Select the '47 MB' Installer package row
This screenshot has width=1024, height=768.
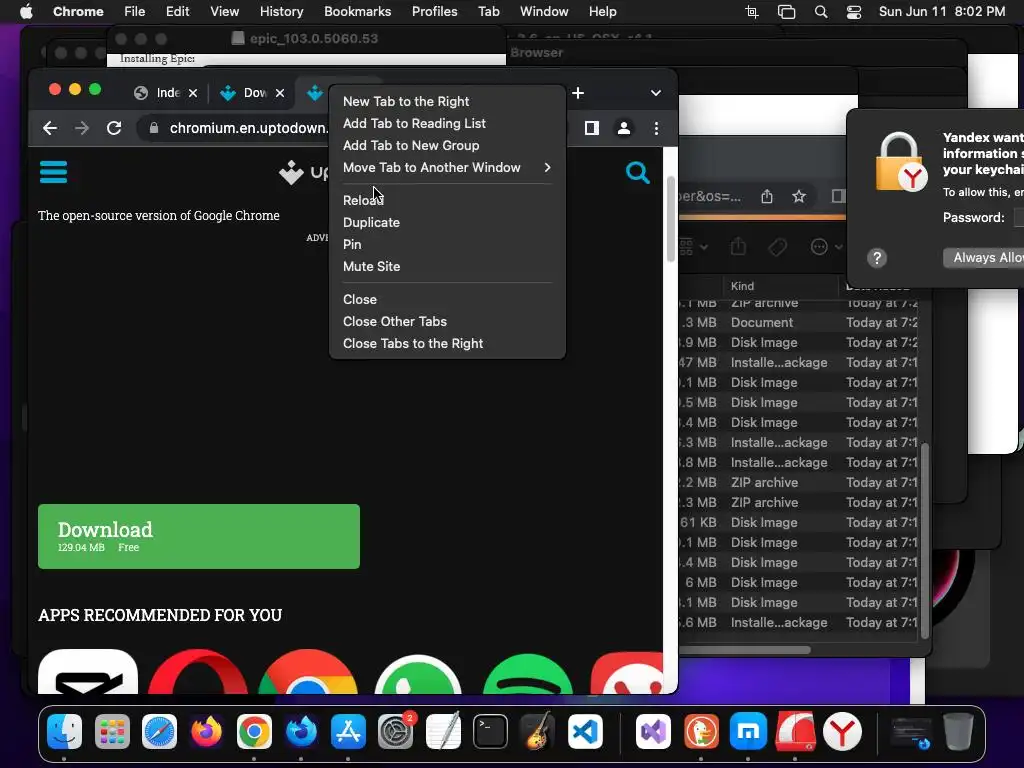pyautogui.click(x=798, y=362)
